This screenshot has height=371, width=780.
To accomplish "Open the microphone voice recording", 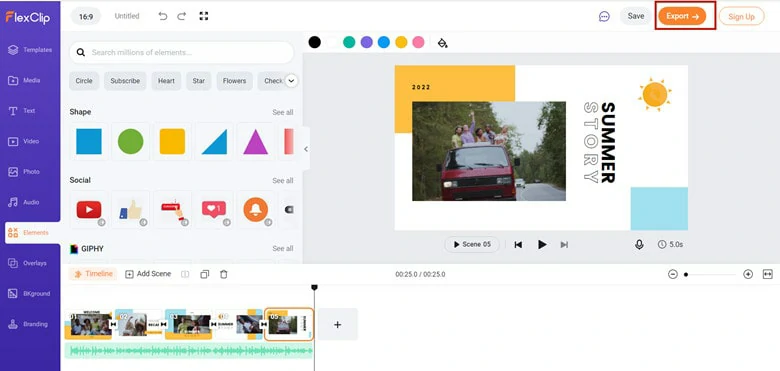I will pos(639,244).
